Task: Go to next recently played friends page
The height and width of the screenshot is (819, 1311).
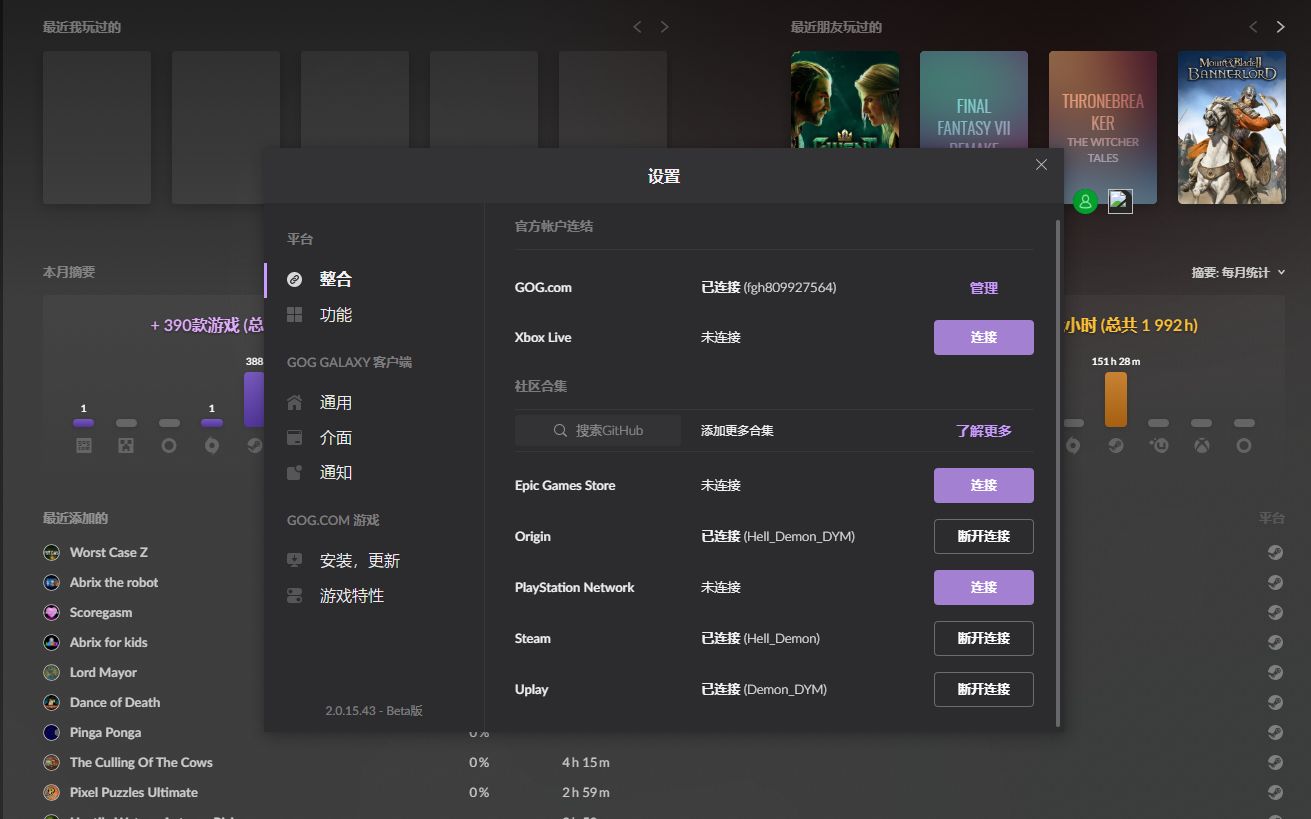Action: pos(1280,27)
